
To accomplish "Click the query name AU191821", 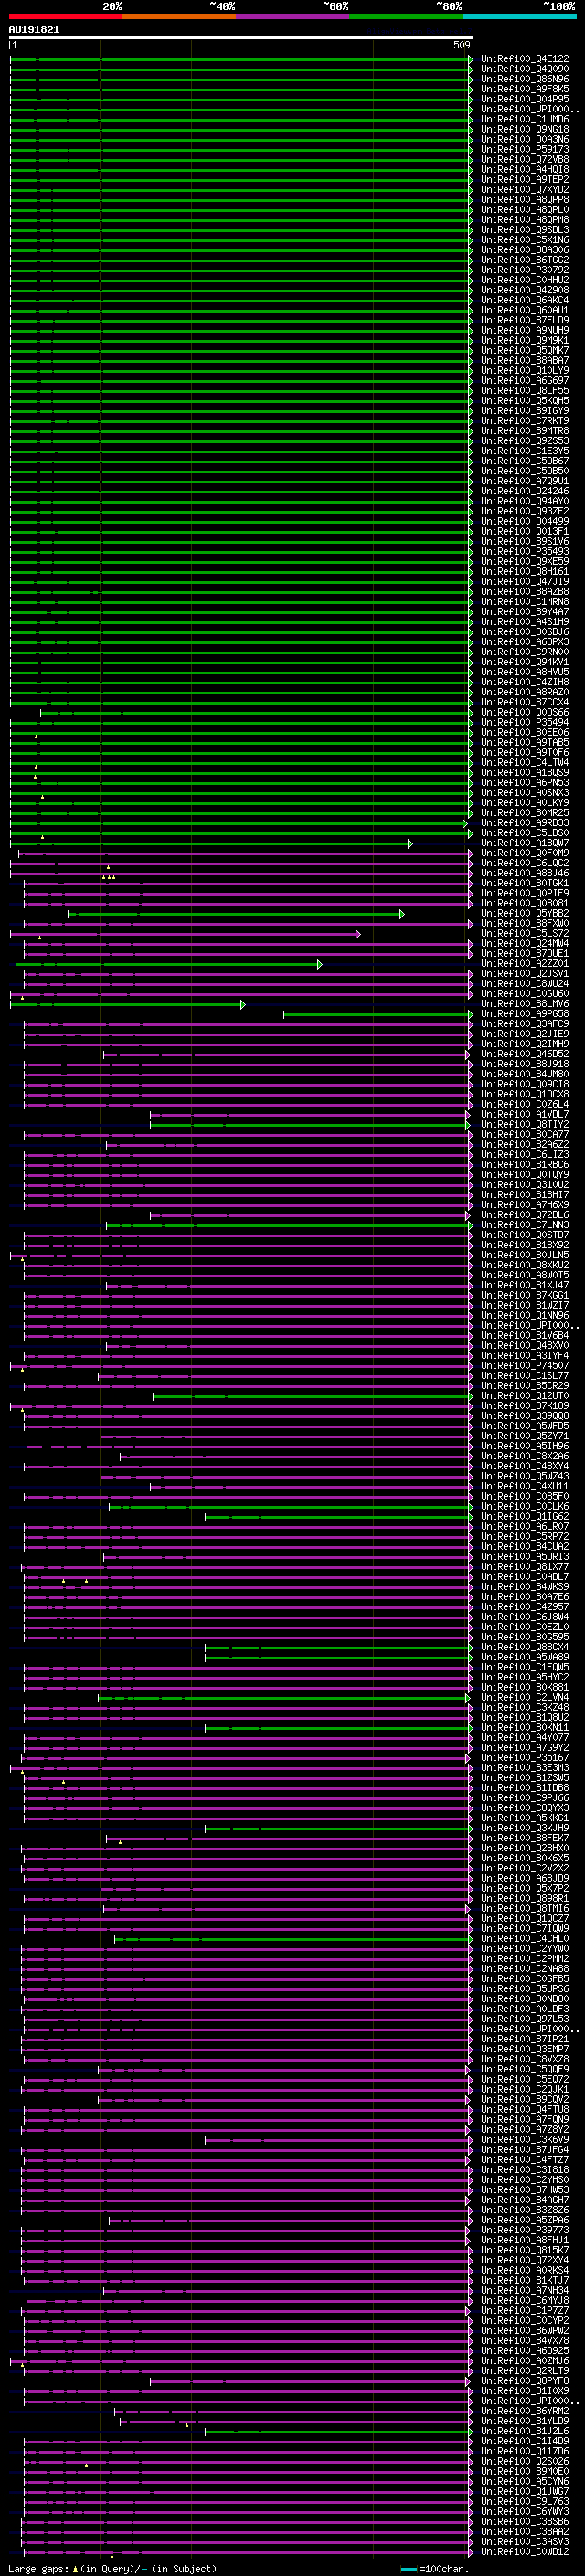I will tap(34, 30).
